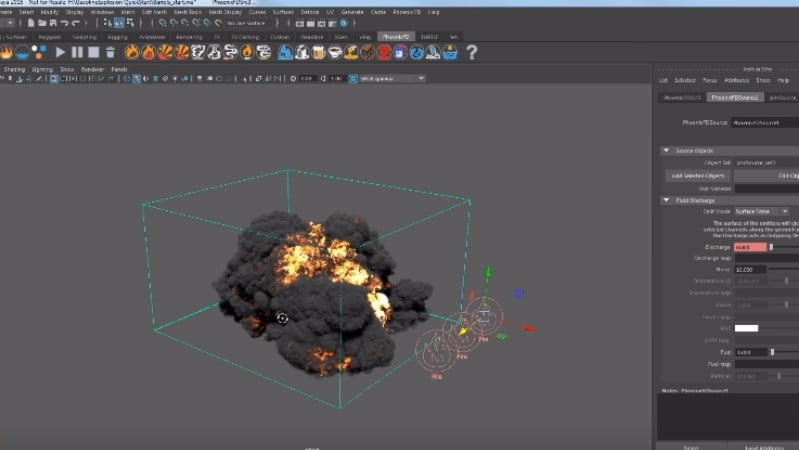Click the Undo arrow icon
This screenshot has width=799, height=450.
tap(64, 23)
